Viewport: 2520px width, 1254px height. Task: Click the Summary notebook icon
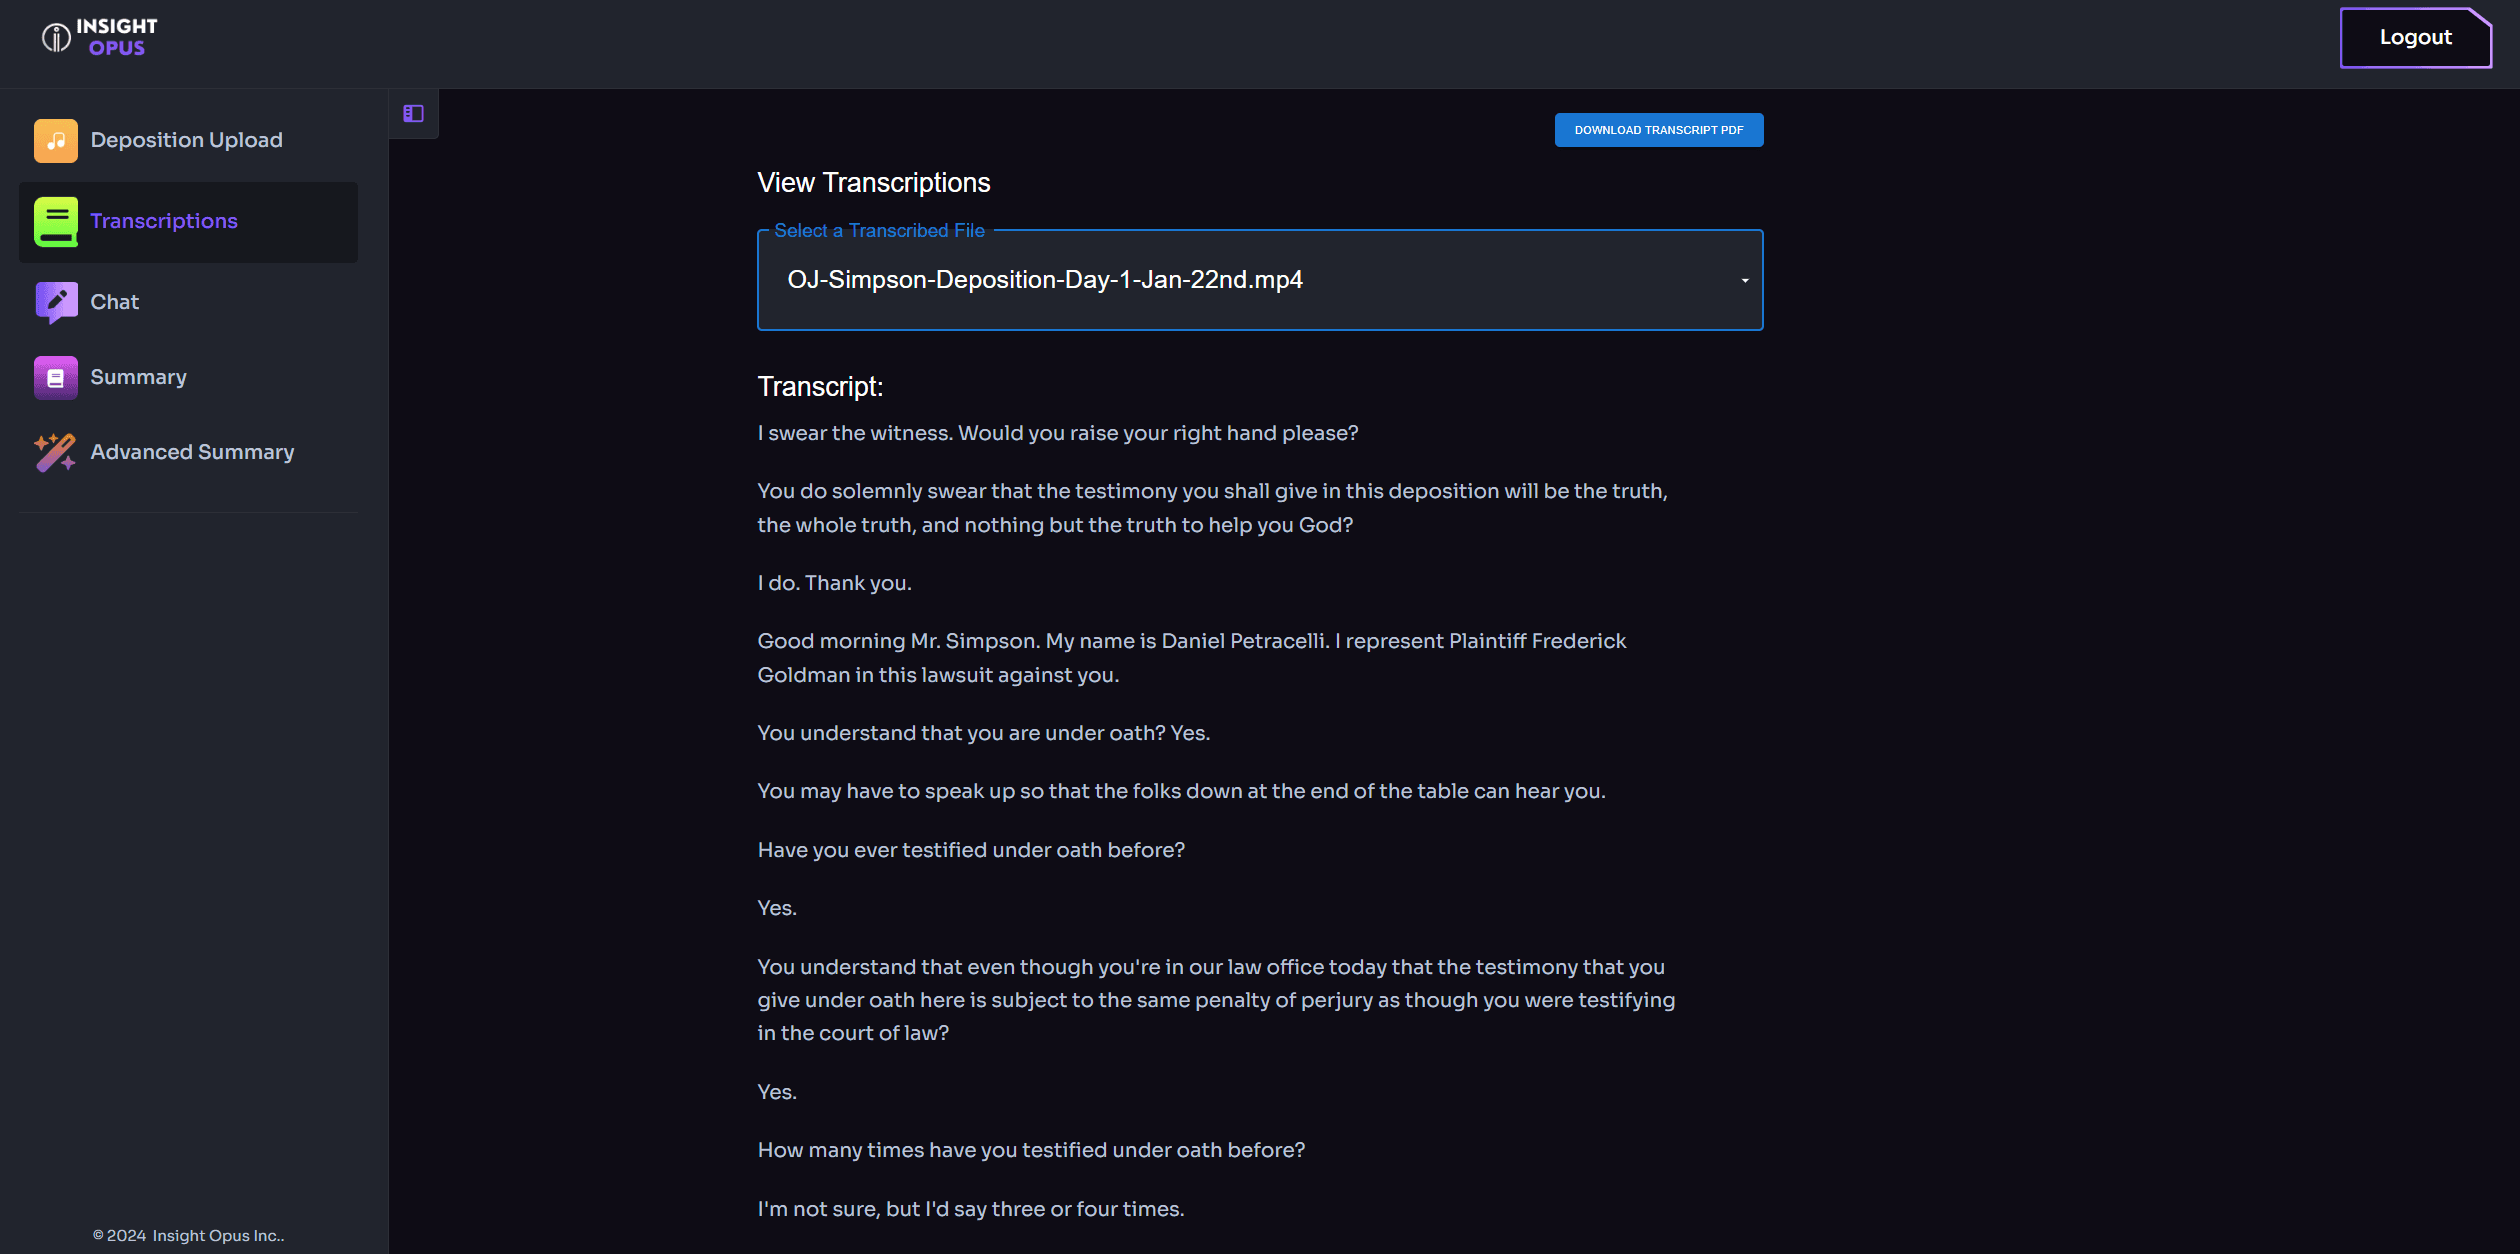56,378
